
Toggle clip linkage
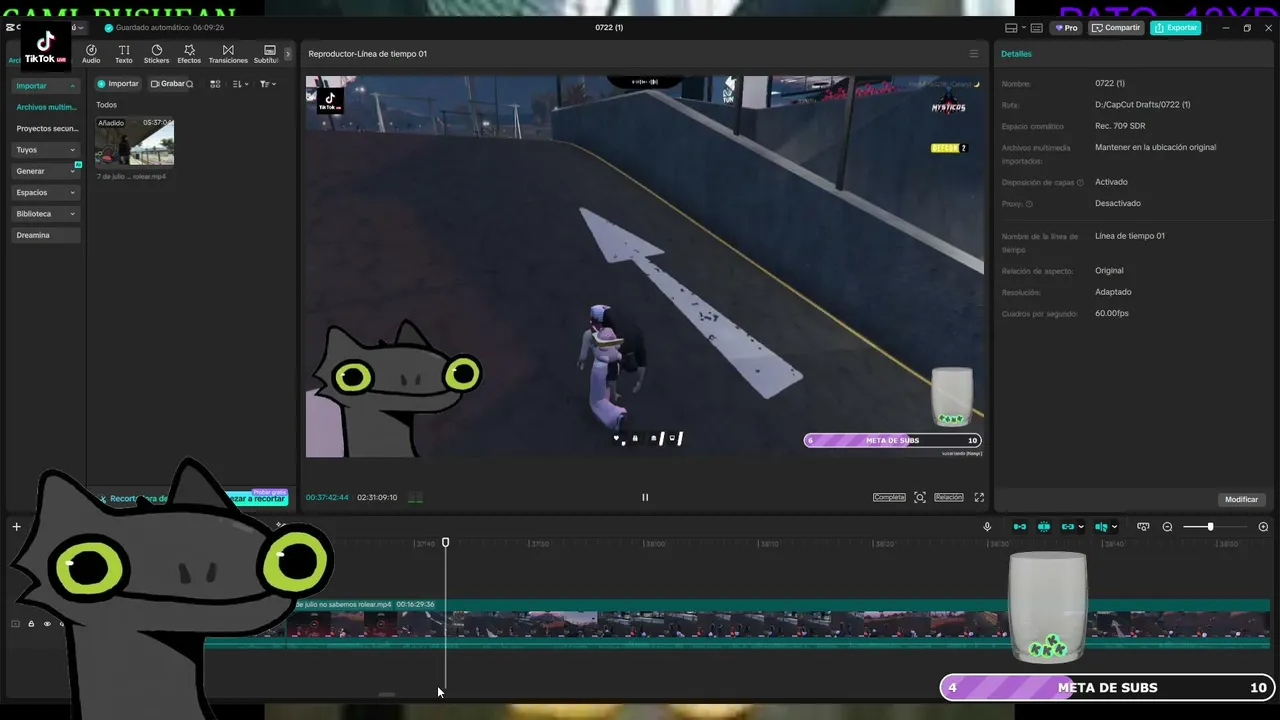(1067, 527)
